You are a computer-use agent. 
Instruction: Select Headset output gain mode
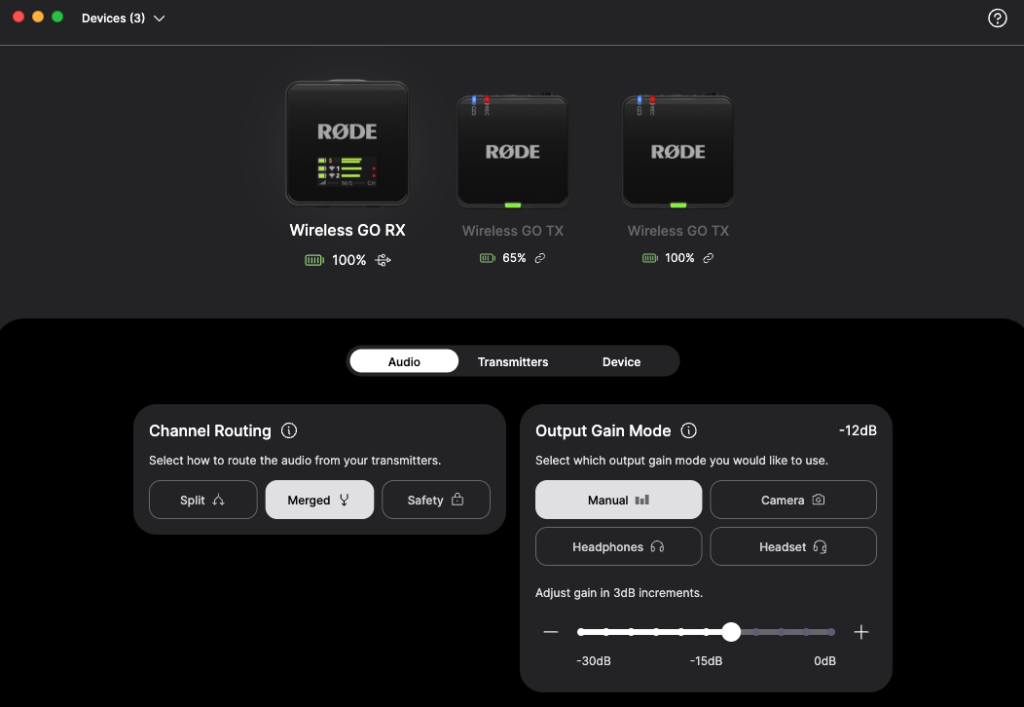point(793,546)
